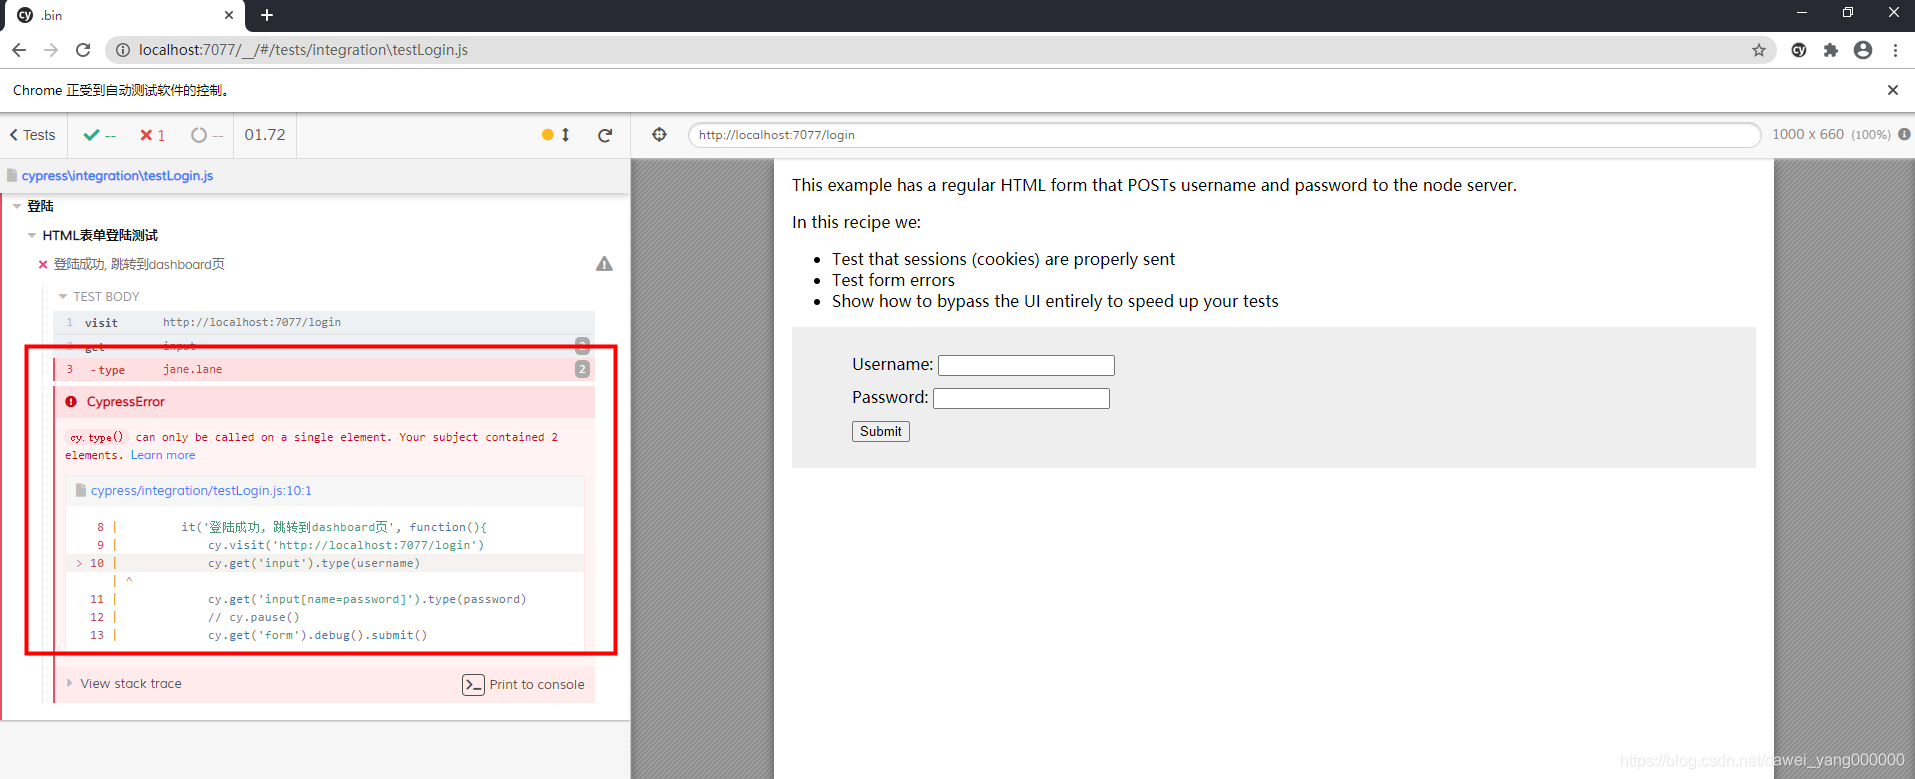
Task: Click the warning triangle on the failed test
Action: [x=604, y=264]
